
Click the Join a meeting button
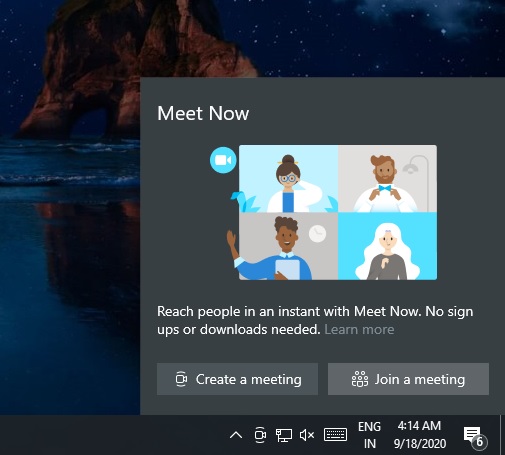[408, 379]
